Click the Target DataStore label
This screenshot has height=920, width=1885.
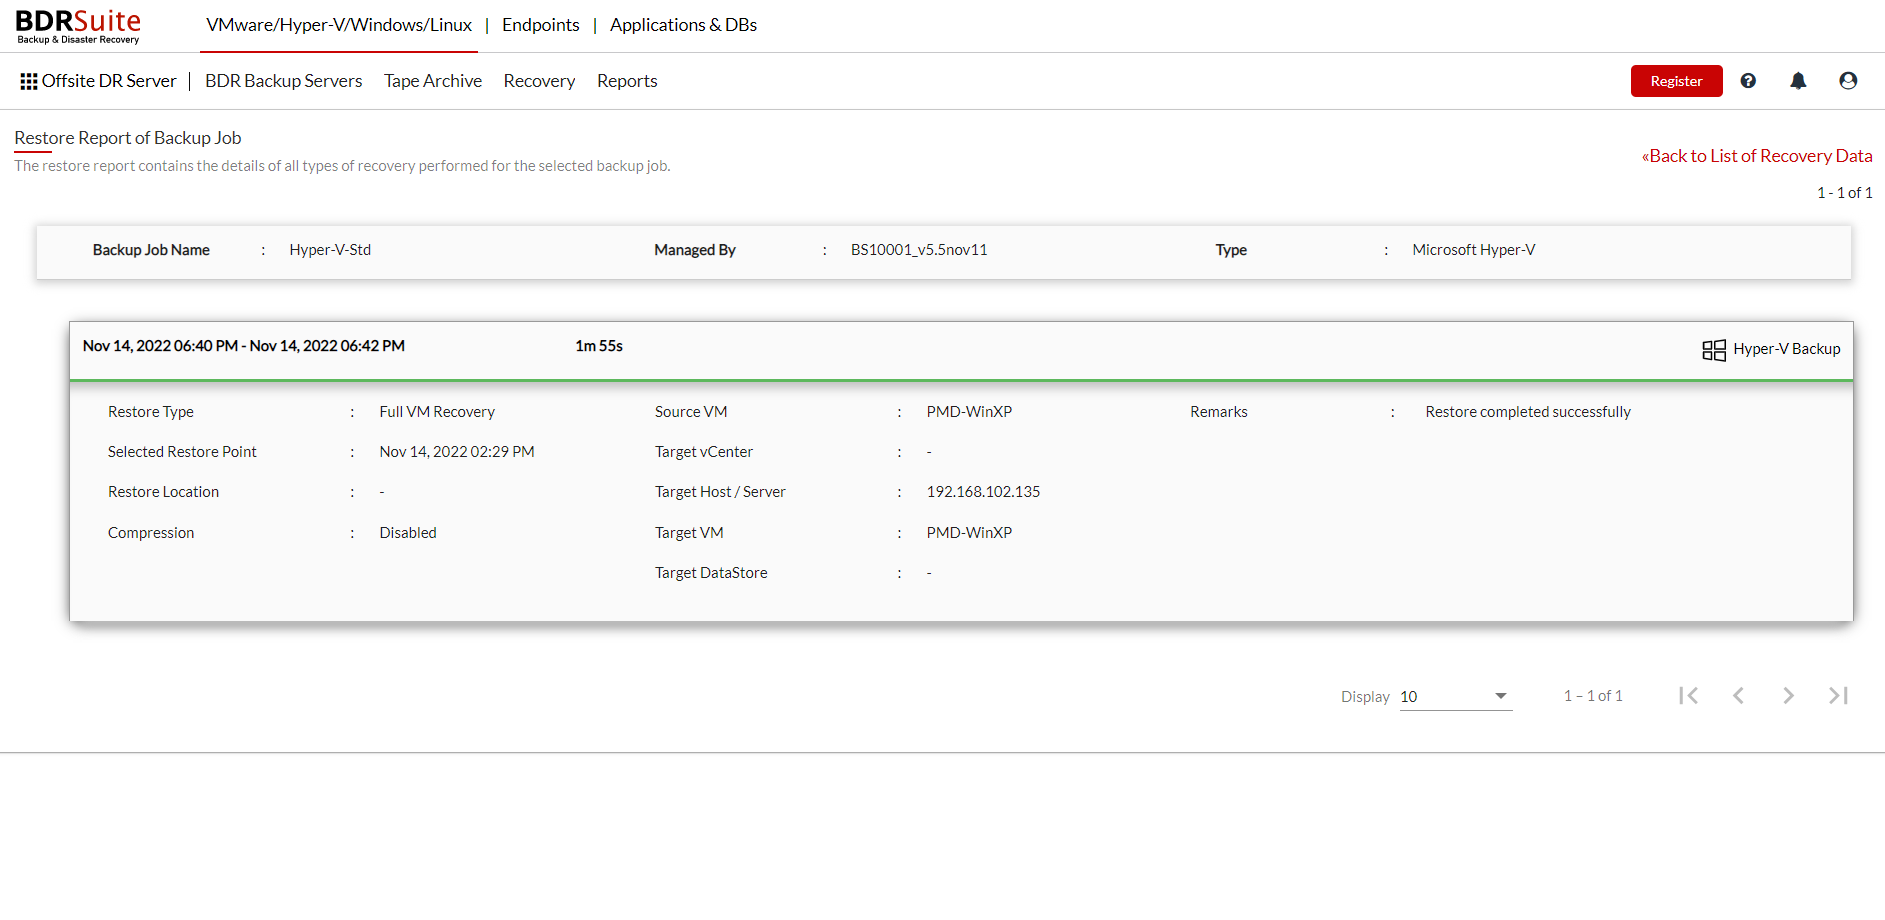coord(711,573)
